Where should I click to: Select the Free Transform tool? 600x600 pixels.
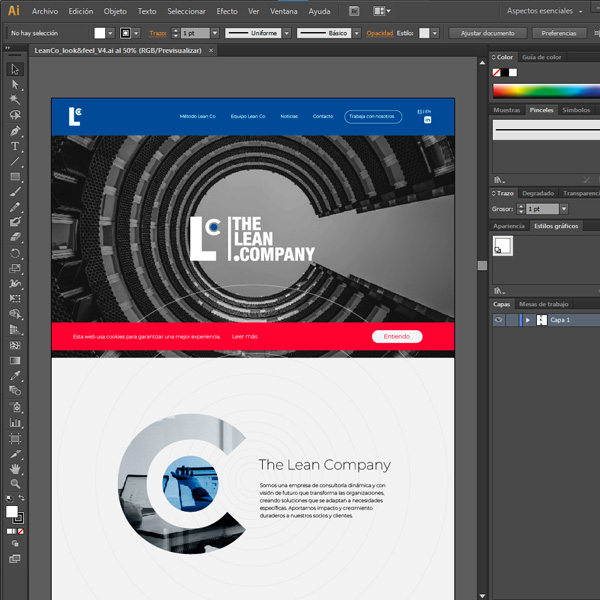tap(15, 298)
